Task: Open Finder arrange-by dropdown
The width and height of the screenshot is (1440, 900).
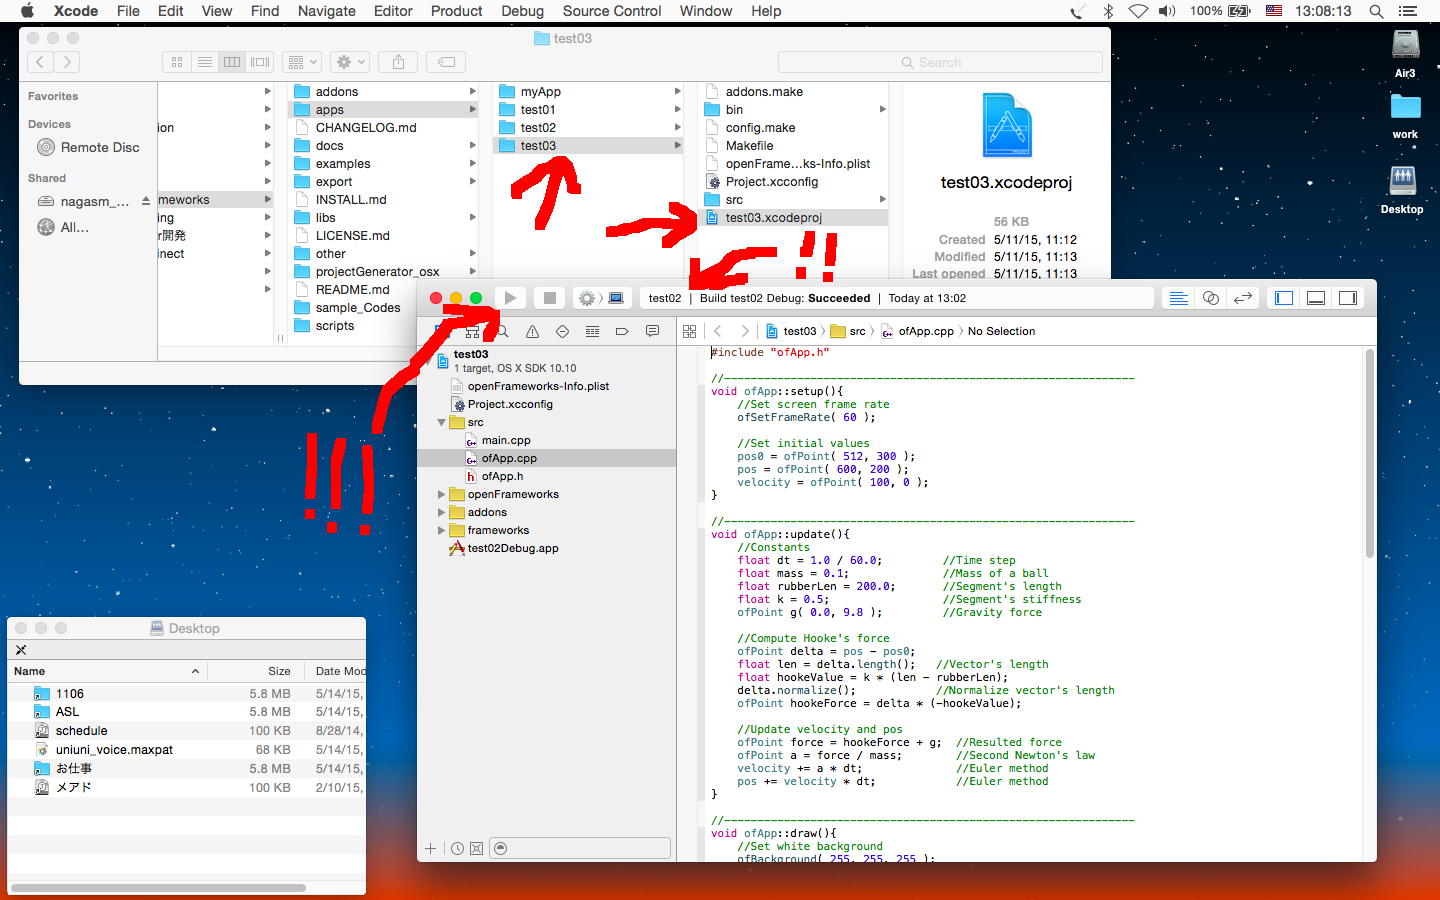Action: 302,62
